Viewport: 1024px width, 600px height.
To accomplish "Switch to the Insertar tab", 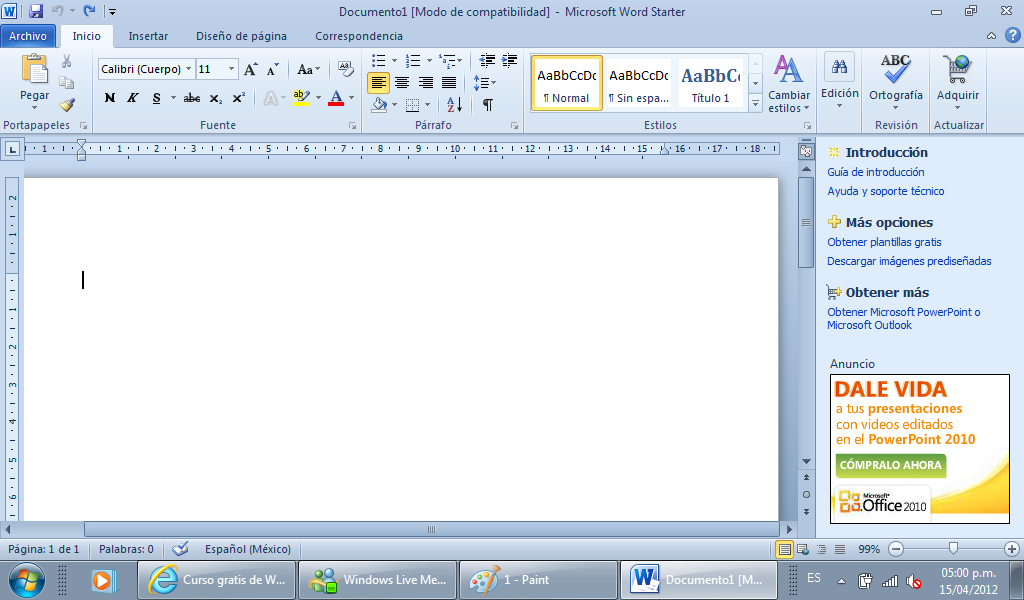I will pyautogui.click(x=148, y=35).
